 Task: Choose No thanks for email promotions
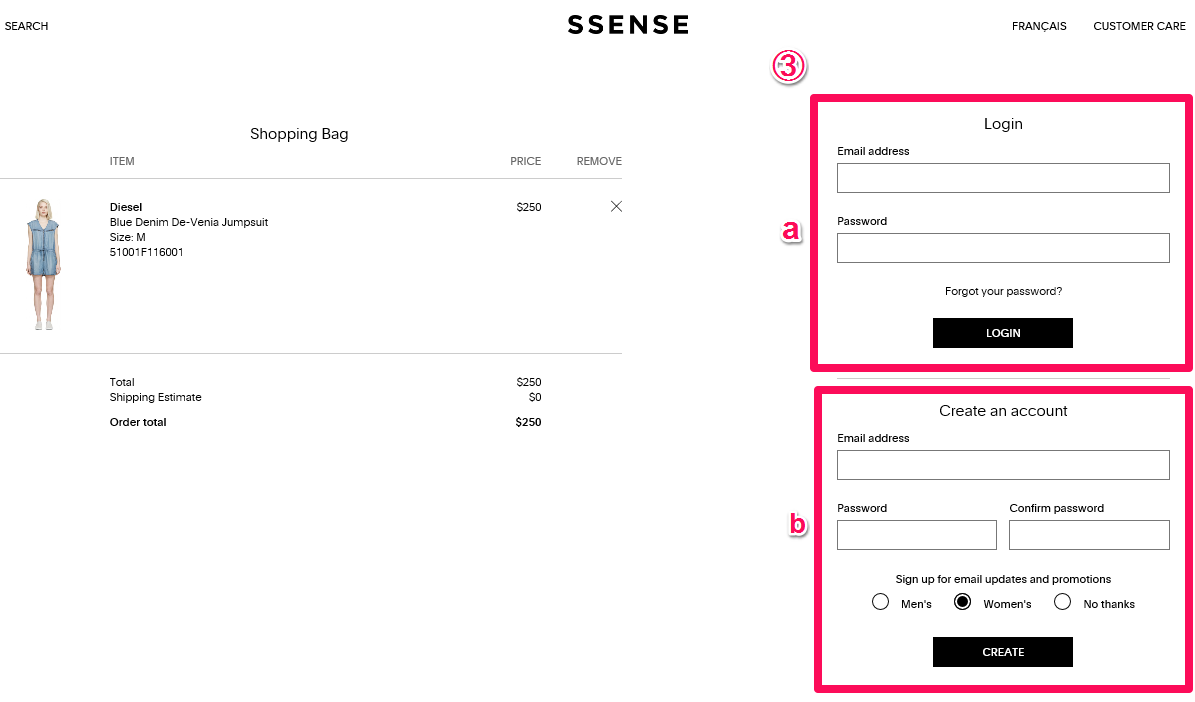pyautogui.click(x=1062, y=602)
